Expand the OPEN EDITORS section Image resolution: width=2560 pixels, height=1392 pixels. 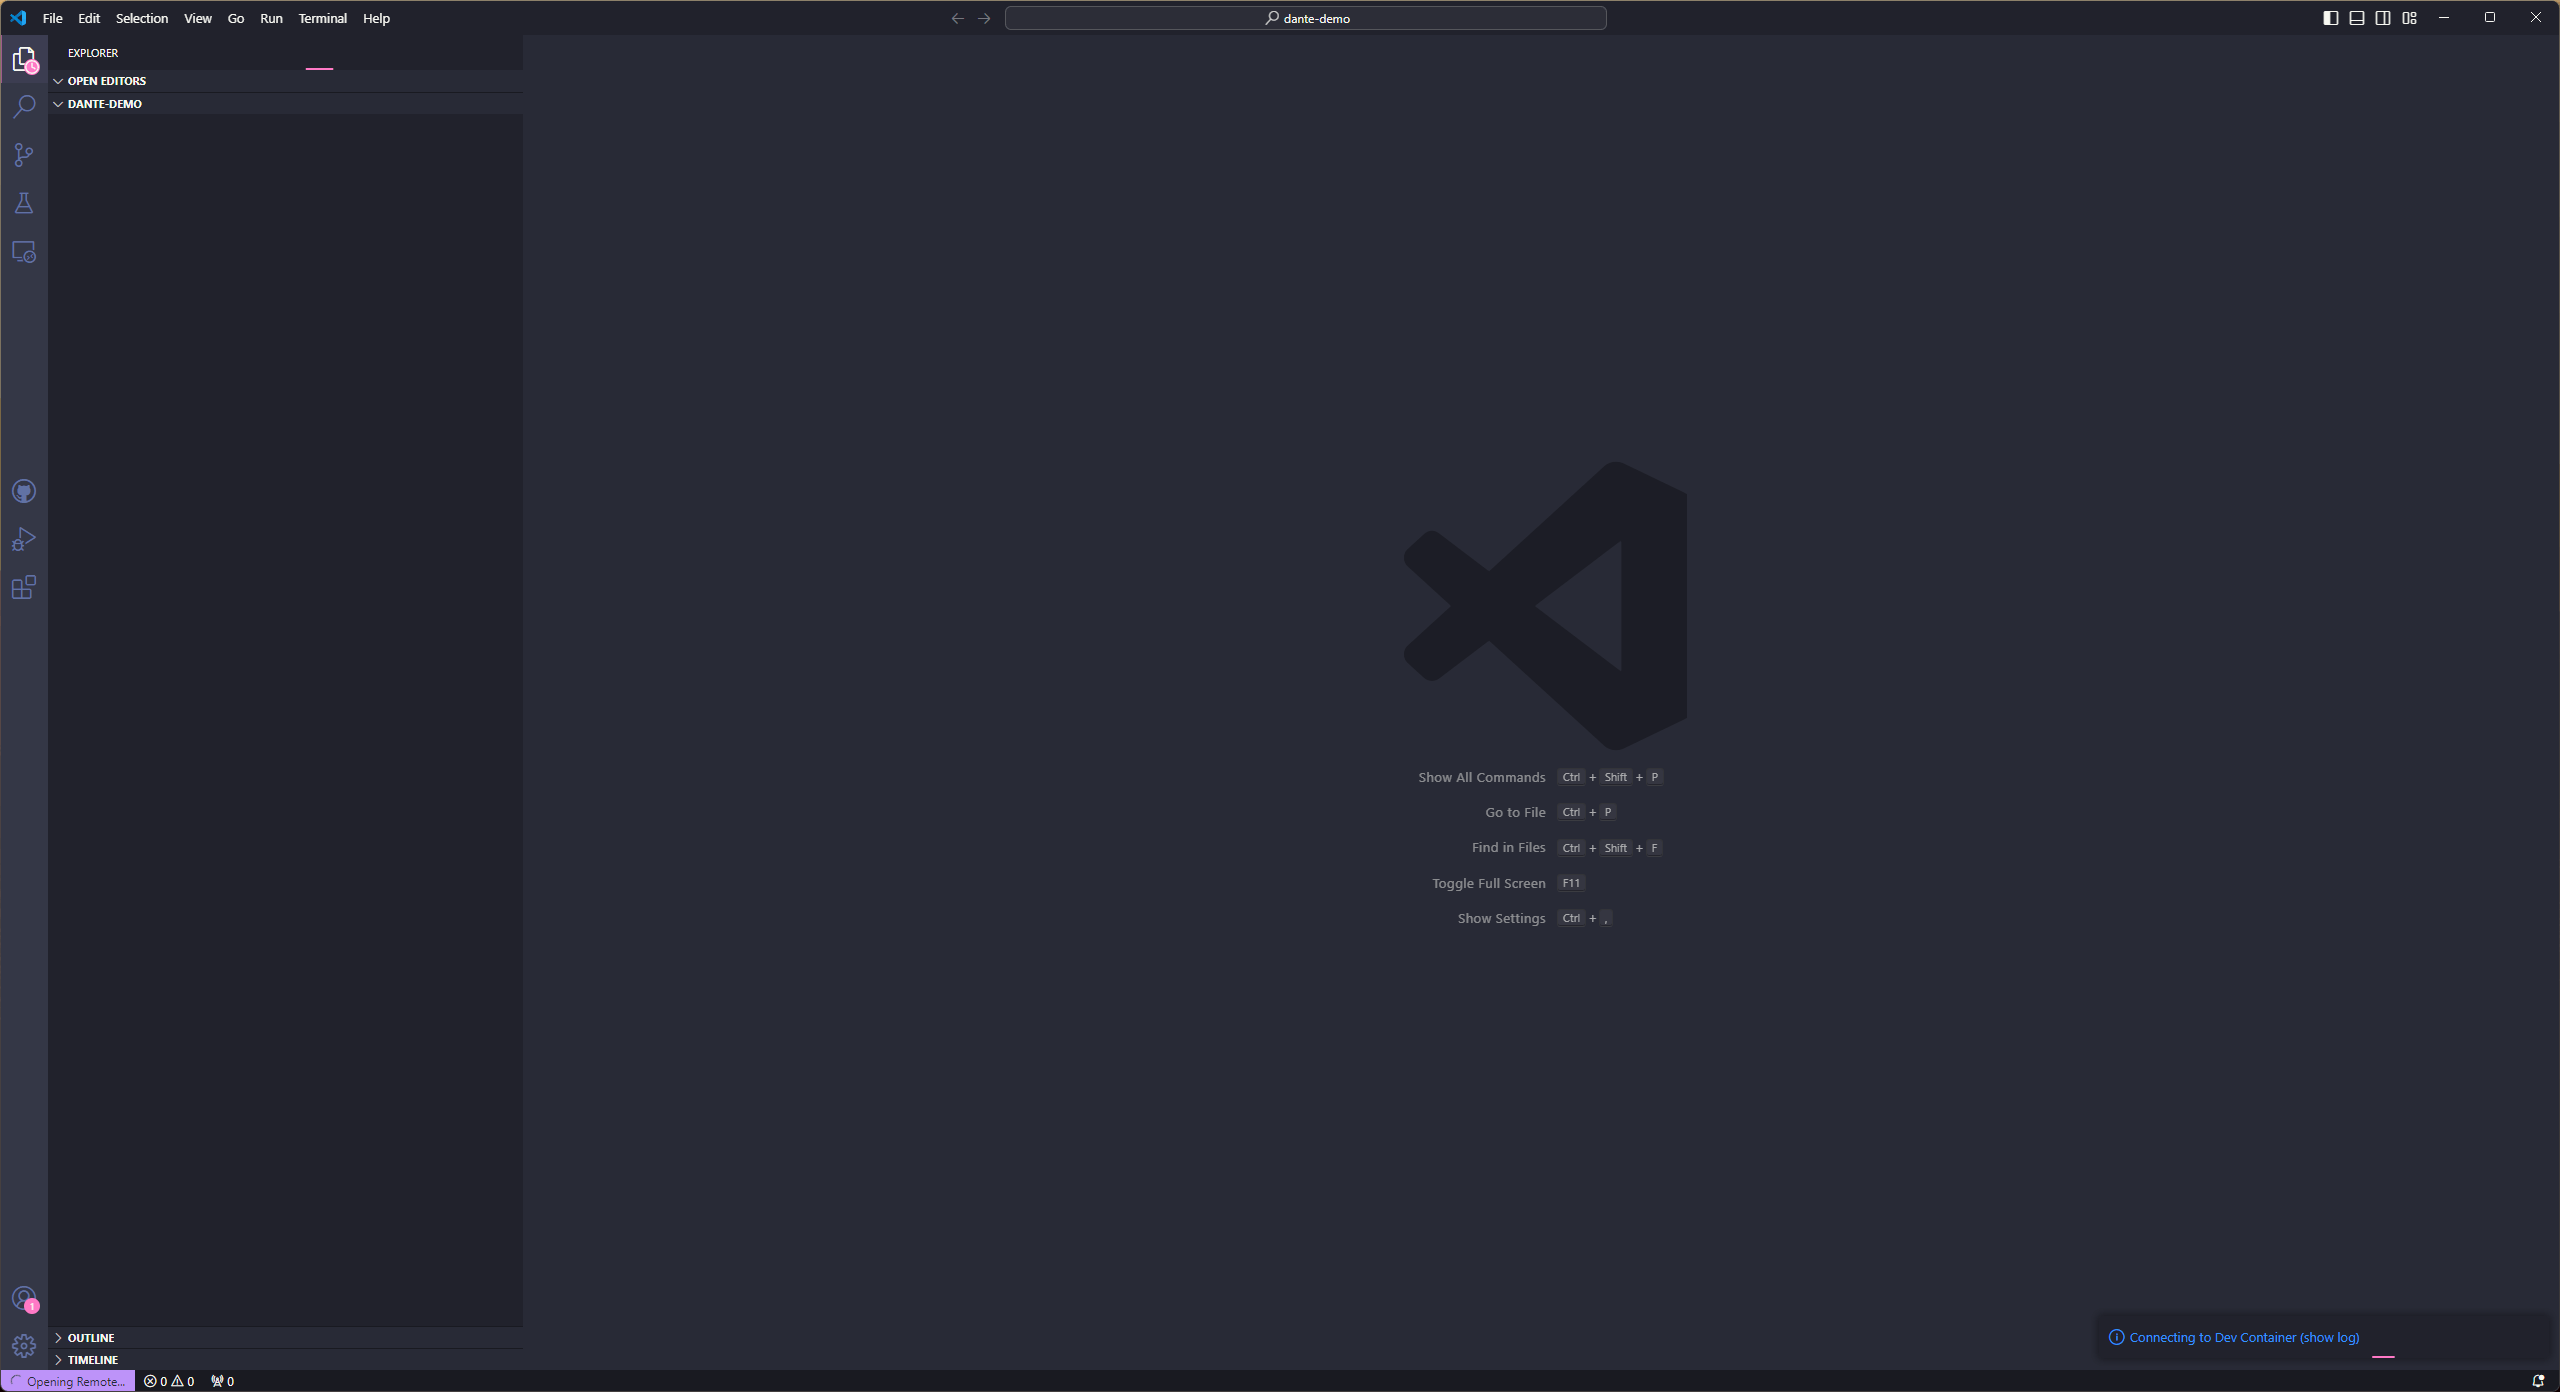106,81
